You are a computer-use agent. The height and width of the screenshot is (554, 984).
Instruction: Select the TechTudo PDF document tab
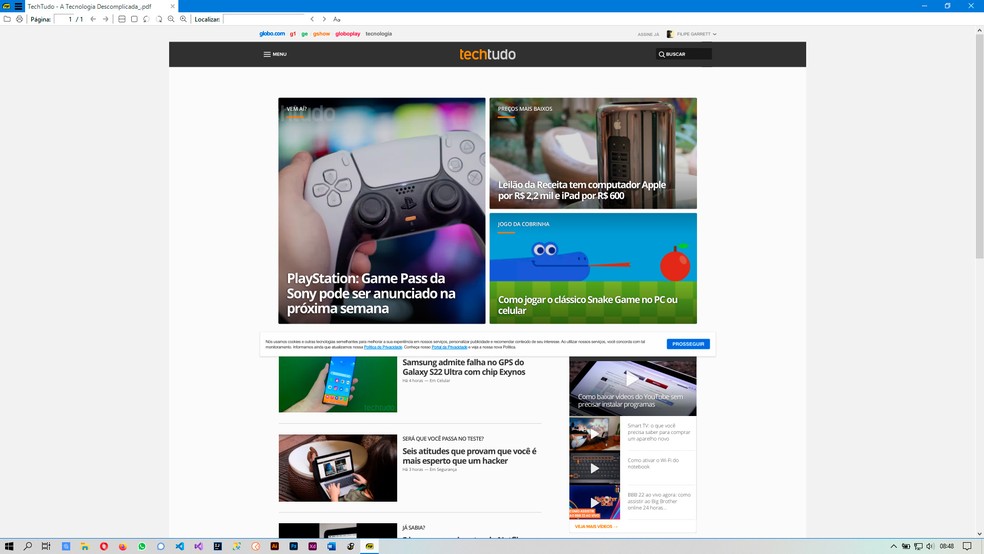point(89,6)
